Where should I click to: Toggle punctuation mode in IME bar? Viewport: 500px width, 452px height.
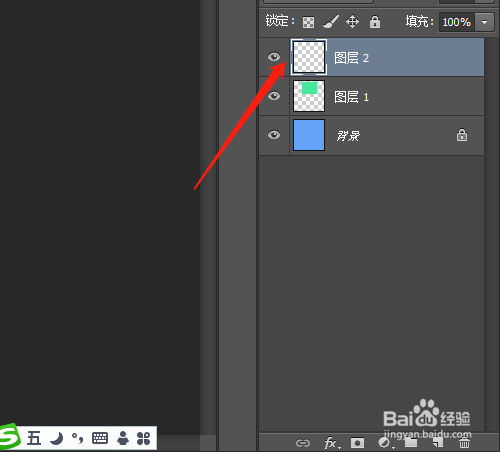tap(78, 438)
